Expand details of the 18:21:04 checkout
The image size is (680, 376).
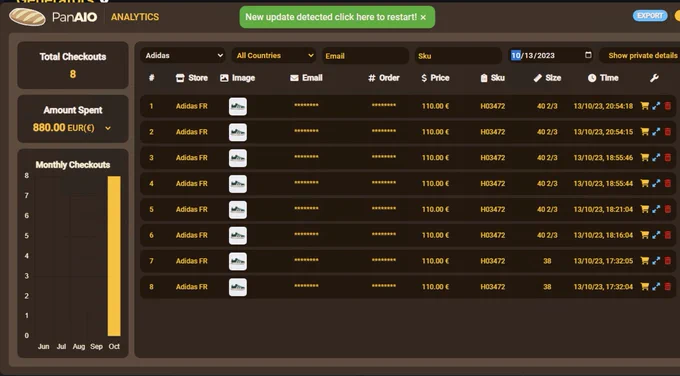(x=656, y=209)
